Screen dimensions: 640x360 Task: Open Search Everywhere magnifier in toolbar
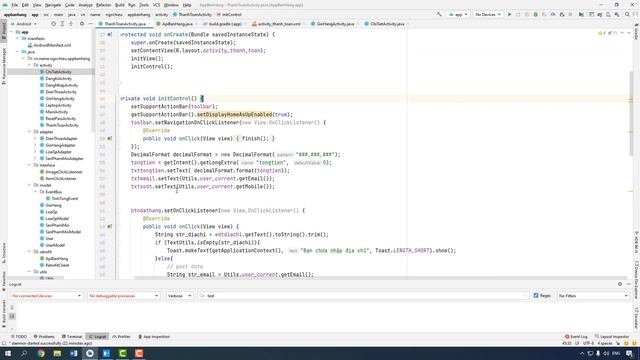pyautogui.click(x=627, y=14)
